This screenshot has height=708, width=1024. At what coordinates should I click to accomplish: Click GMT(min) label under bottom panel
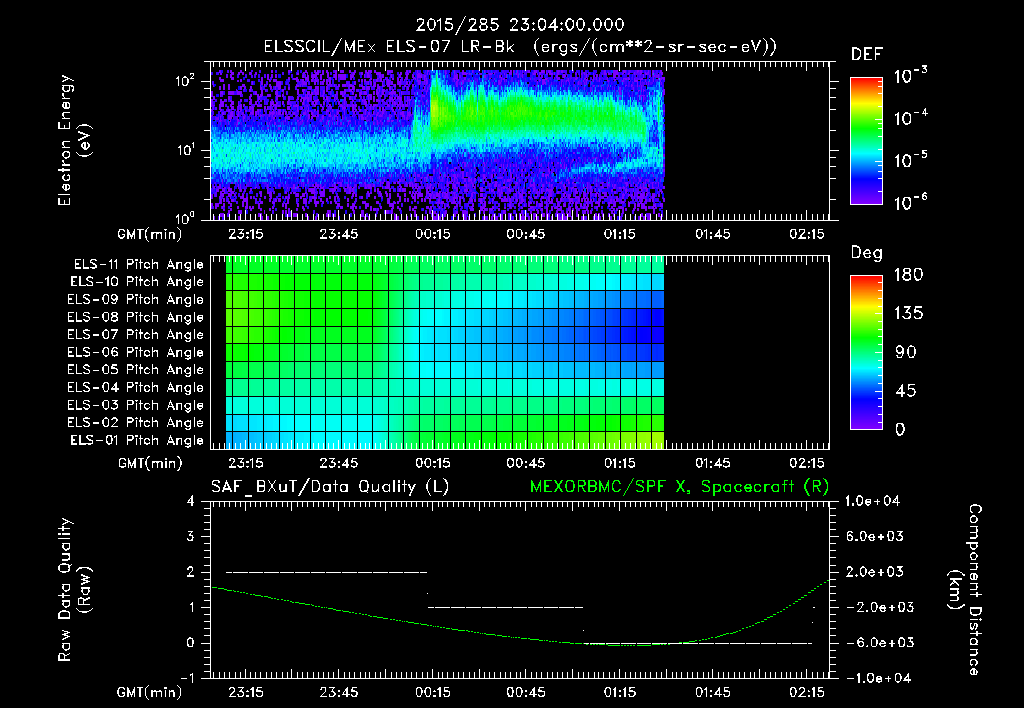(150, 692)
